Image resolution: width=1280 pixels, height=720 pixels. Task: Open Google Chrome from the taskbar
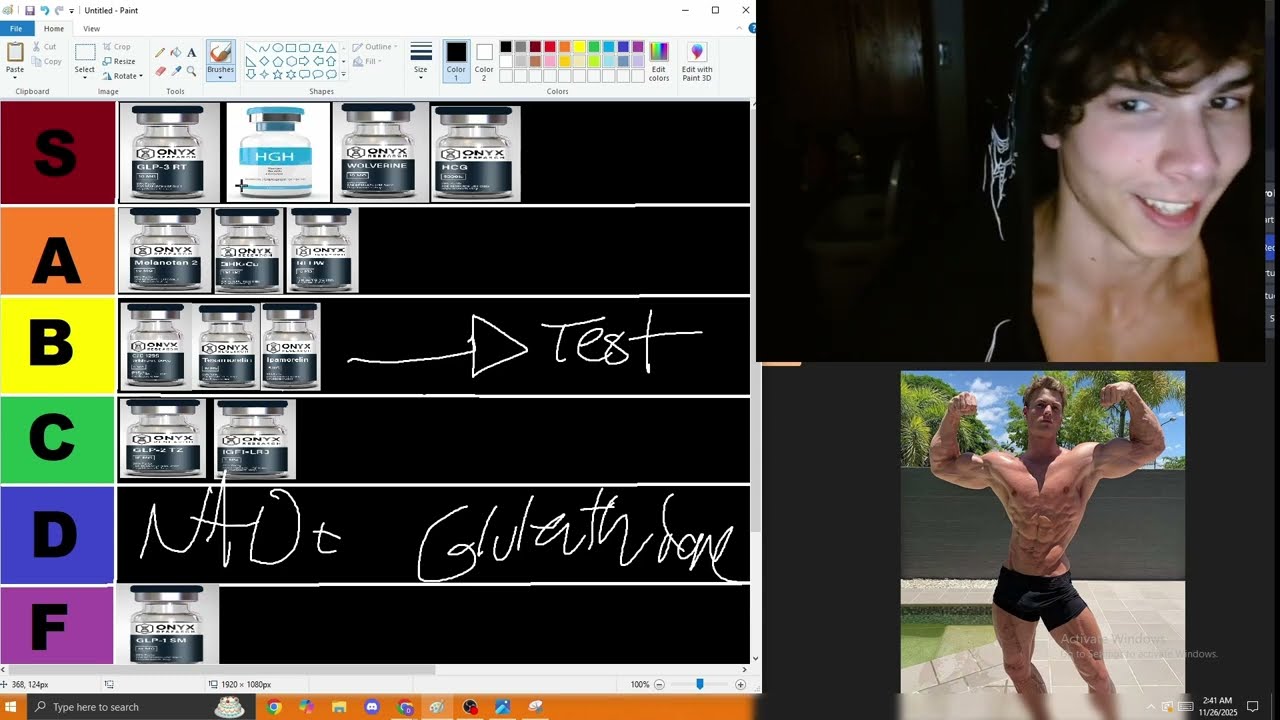pos(274,707)
